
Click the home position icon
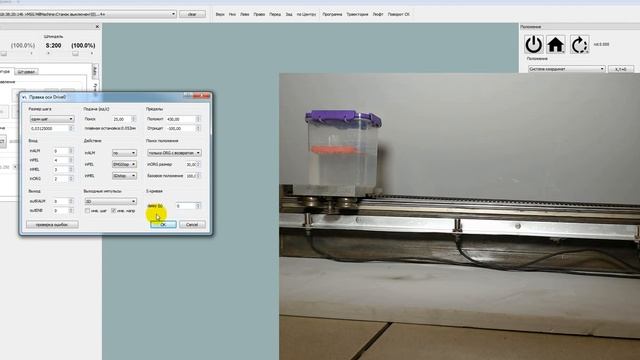point(556,44)
